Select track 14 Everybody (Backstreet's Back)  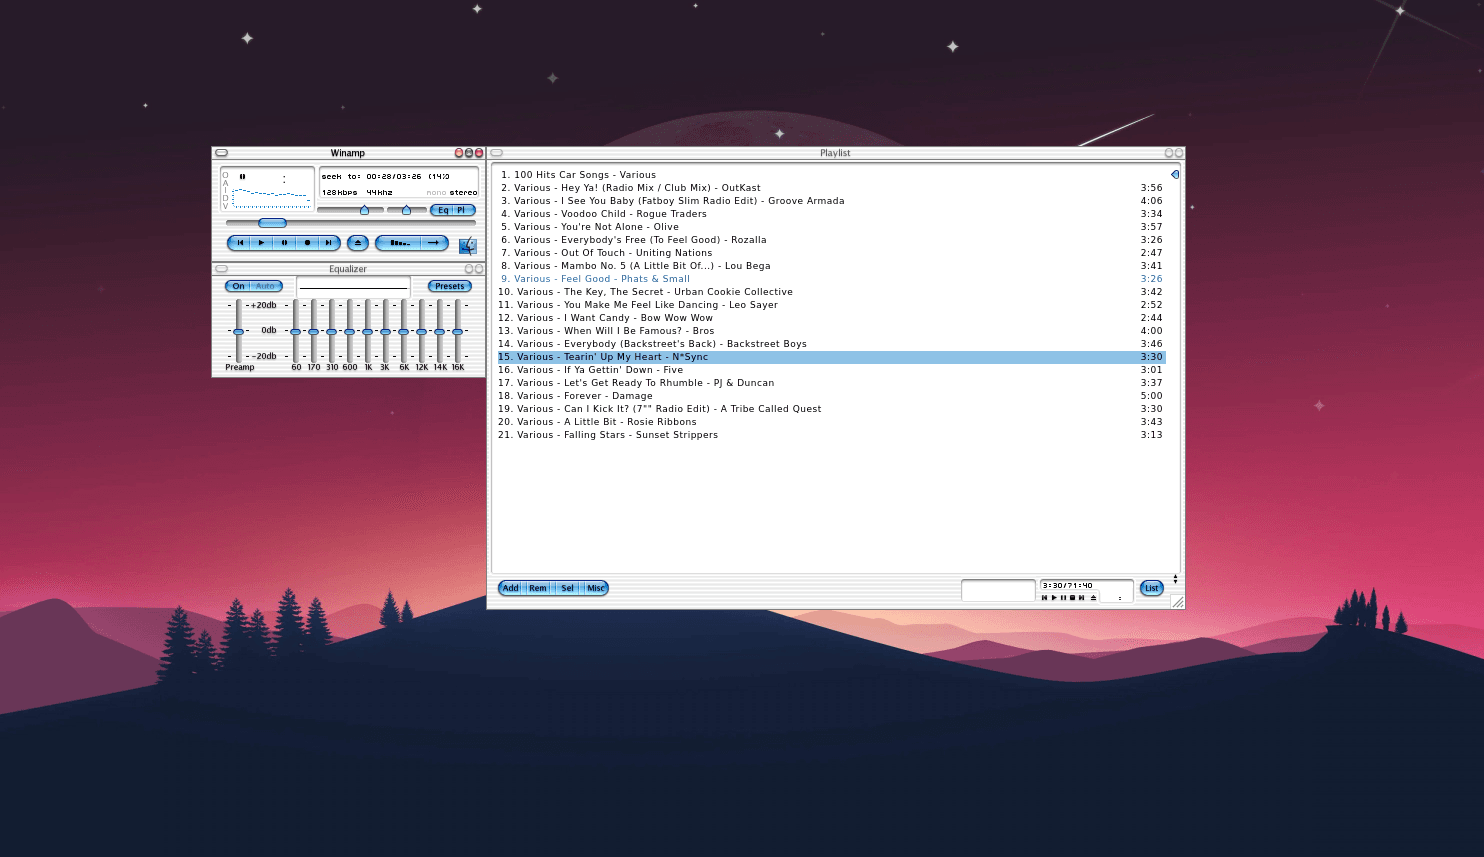[x=831, y=344]
